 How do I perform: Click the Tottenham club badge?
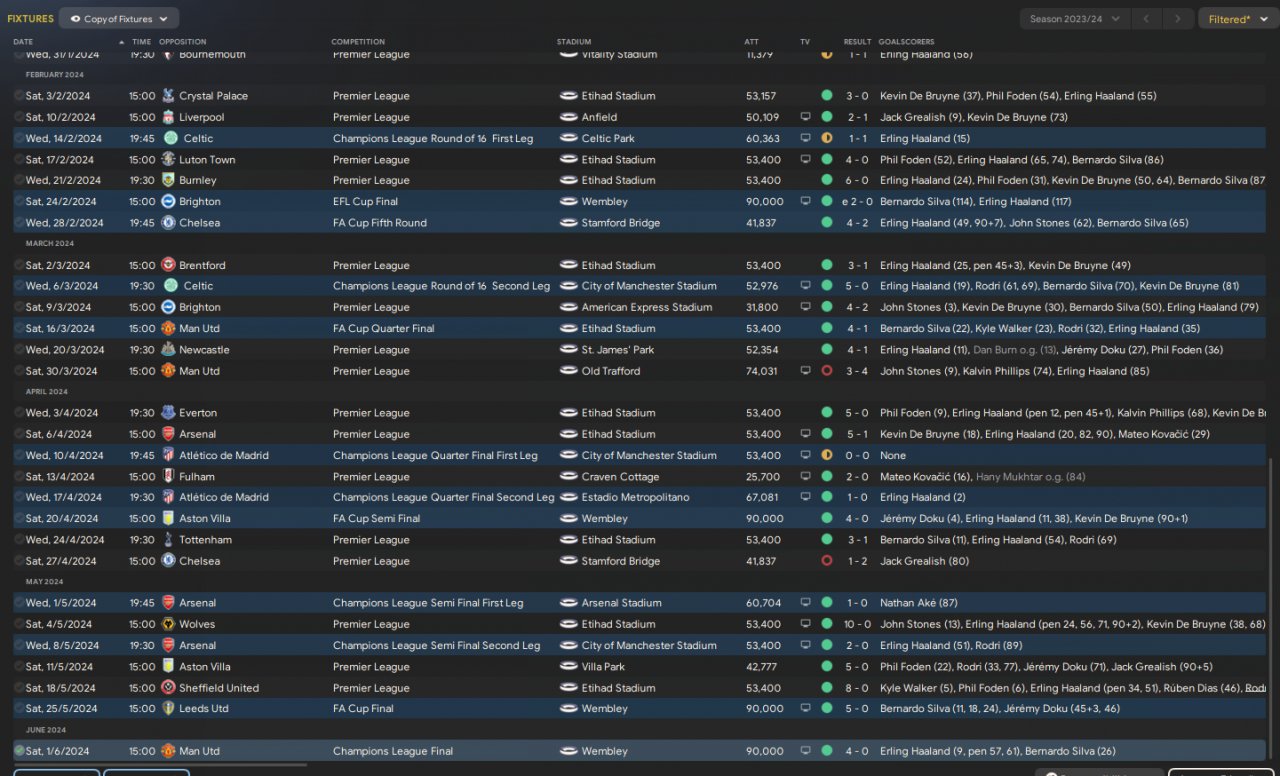point(169,540)
